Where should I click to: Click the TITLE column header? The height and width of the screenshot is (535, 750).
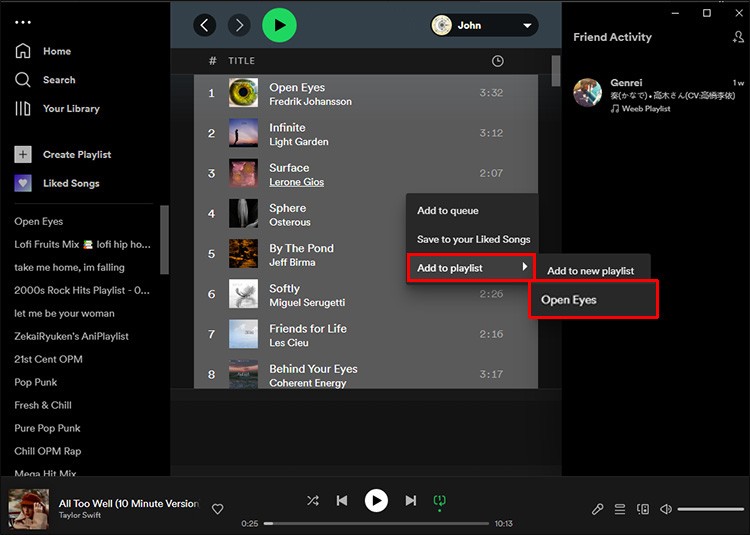point(242,61)
